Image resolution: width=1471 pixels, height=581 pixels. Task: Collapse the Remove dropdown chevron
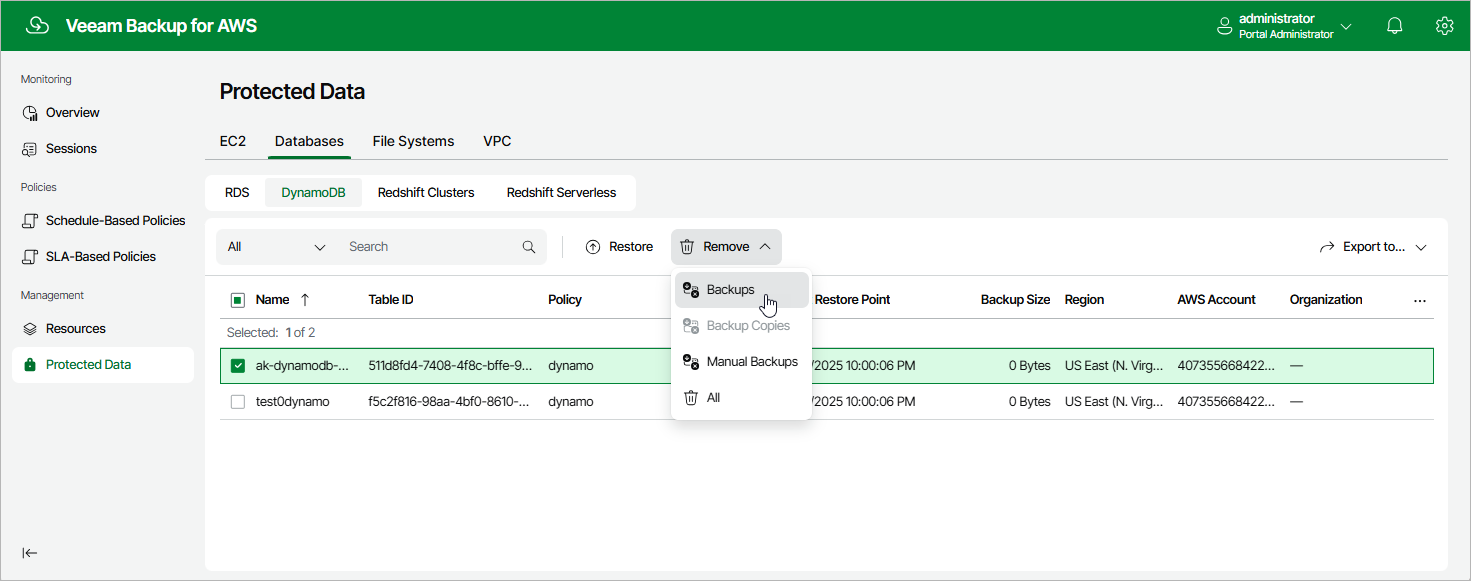click(765, 247)
